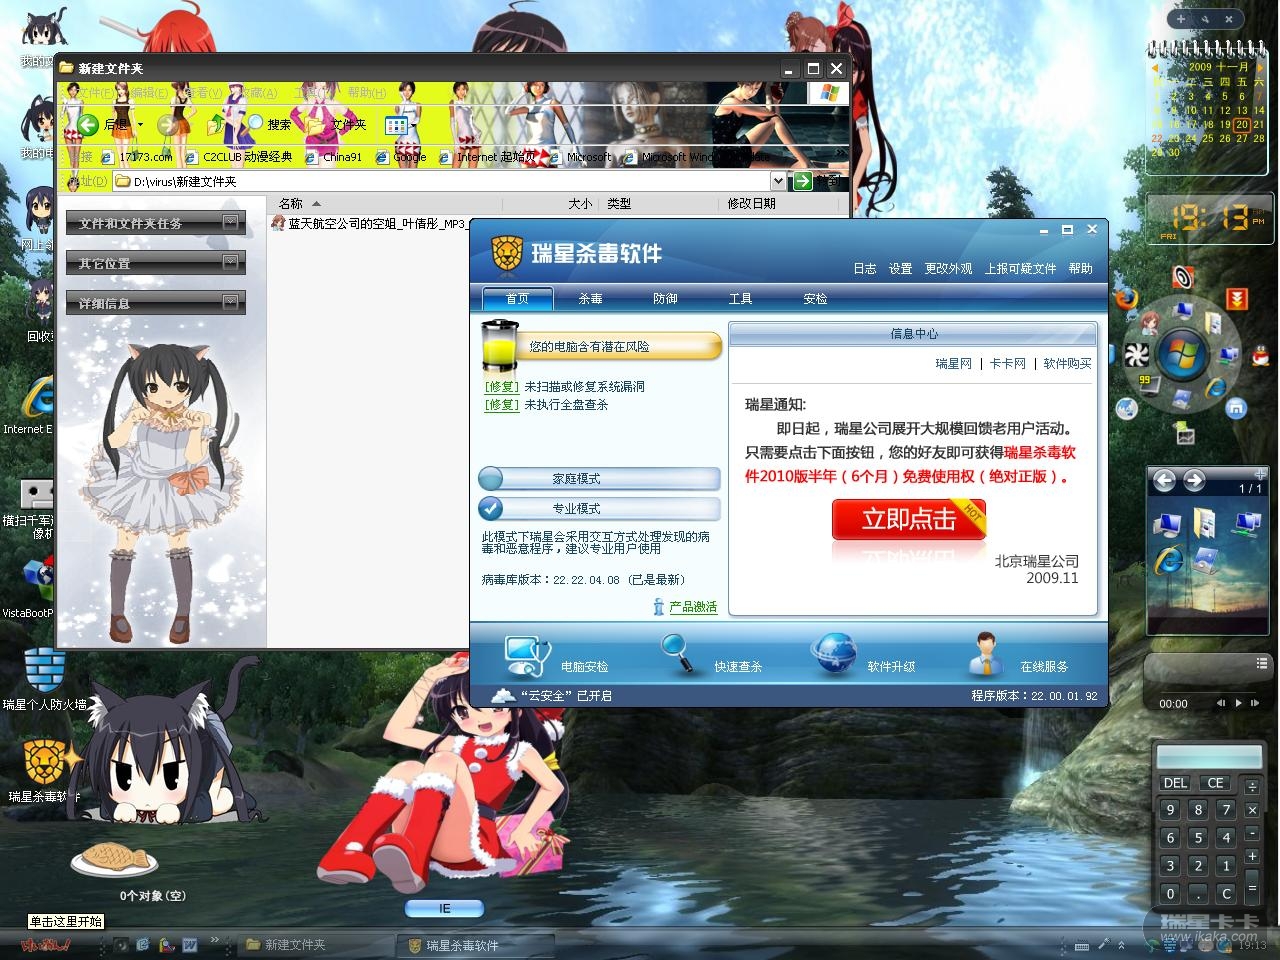Image resolution: width=1280 pixels, height=960 pixels.
Task: Open the 工具 tab in Rising
Action: point(741,298)
